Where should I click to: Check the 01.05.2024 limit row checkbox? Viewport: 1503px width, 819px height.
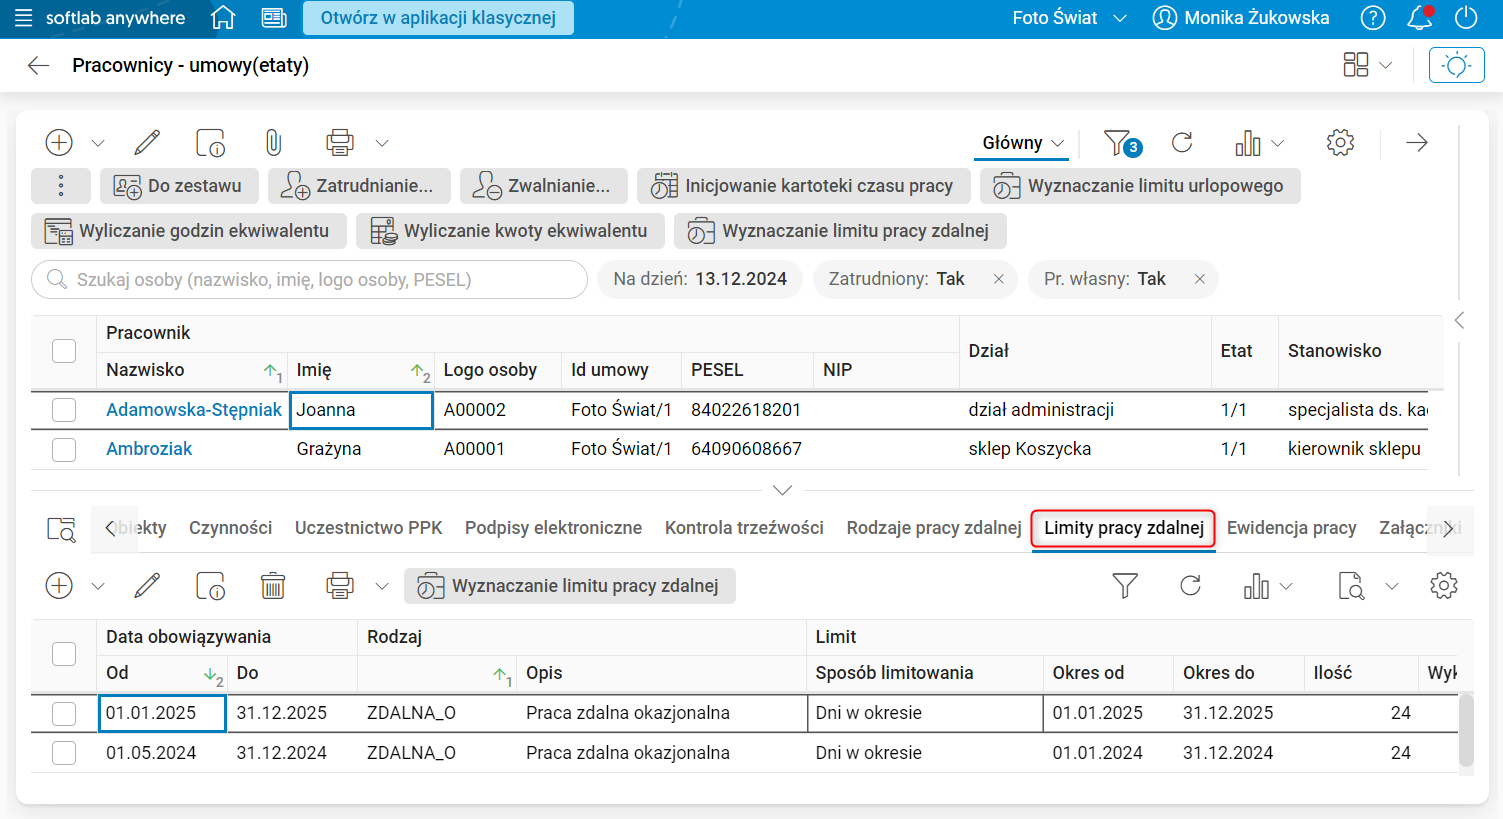point(64,753)
